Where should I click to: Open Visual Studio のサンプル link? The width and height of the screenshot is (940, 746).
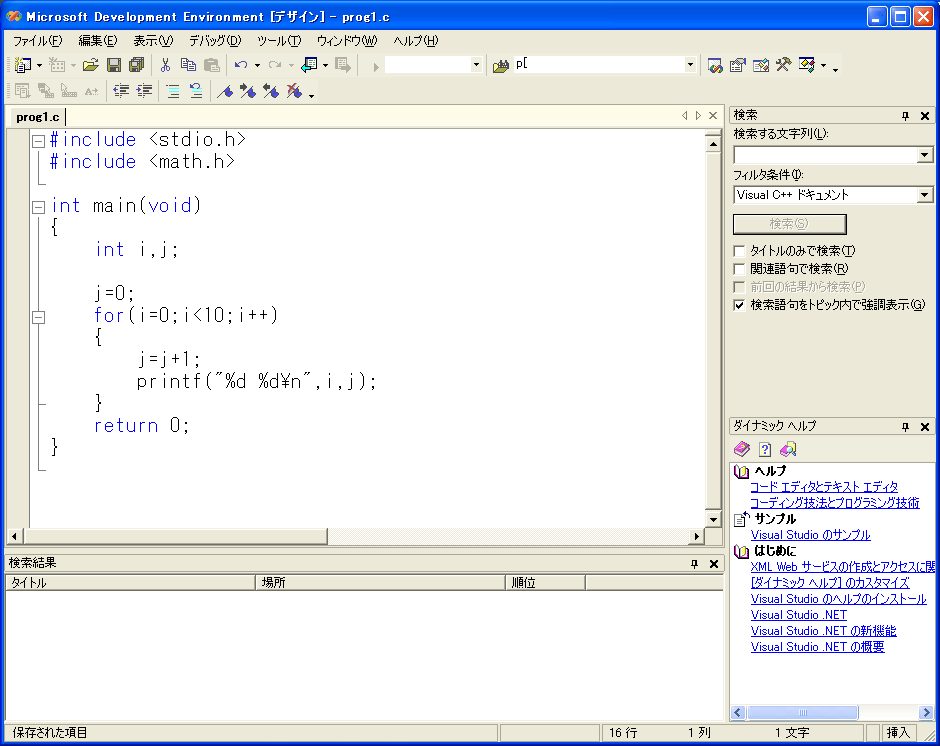tap(811, 535)
